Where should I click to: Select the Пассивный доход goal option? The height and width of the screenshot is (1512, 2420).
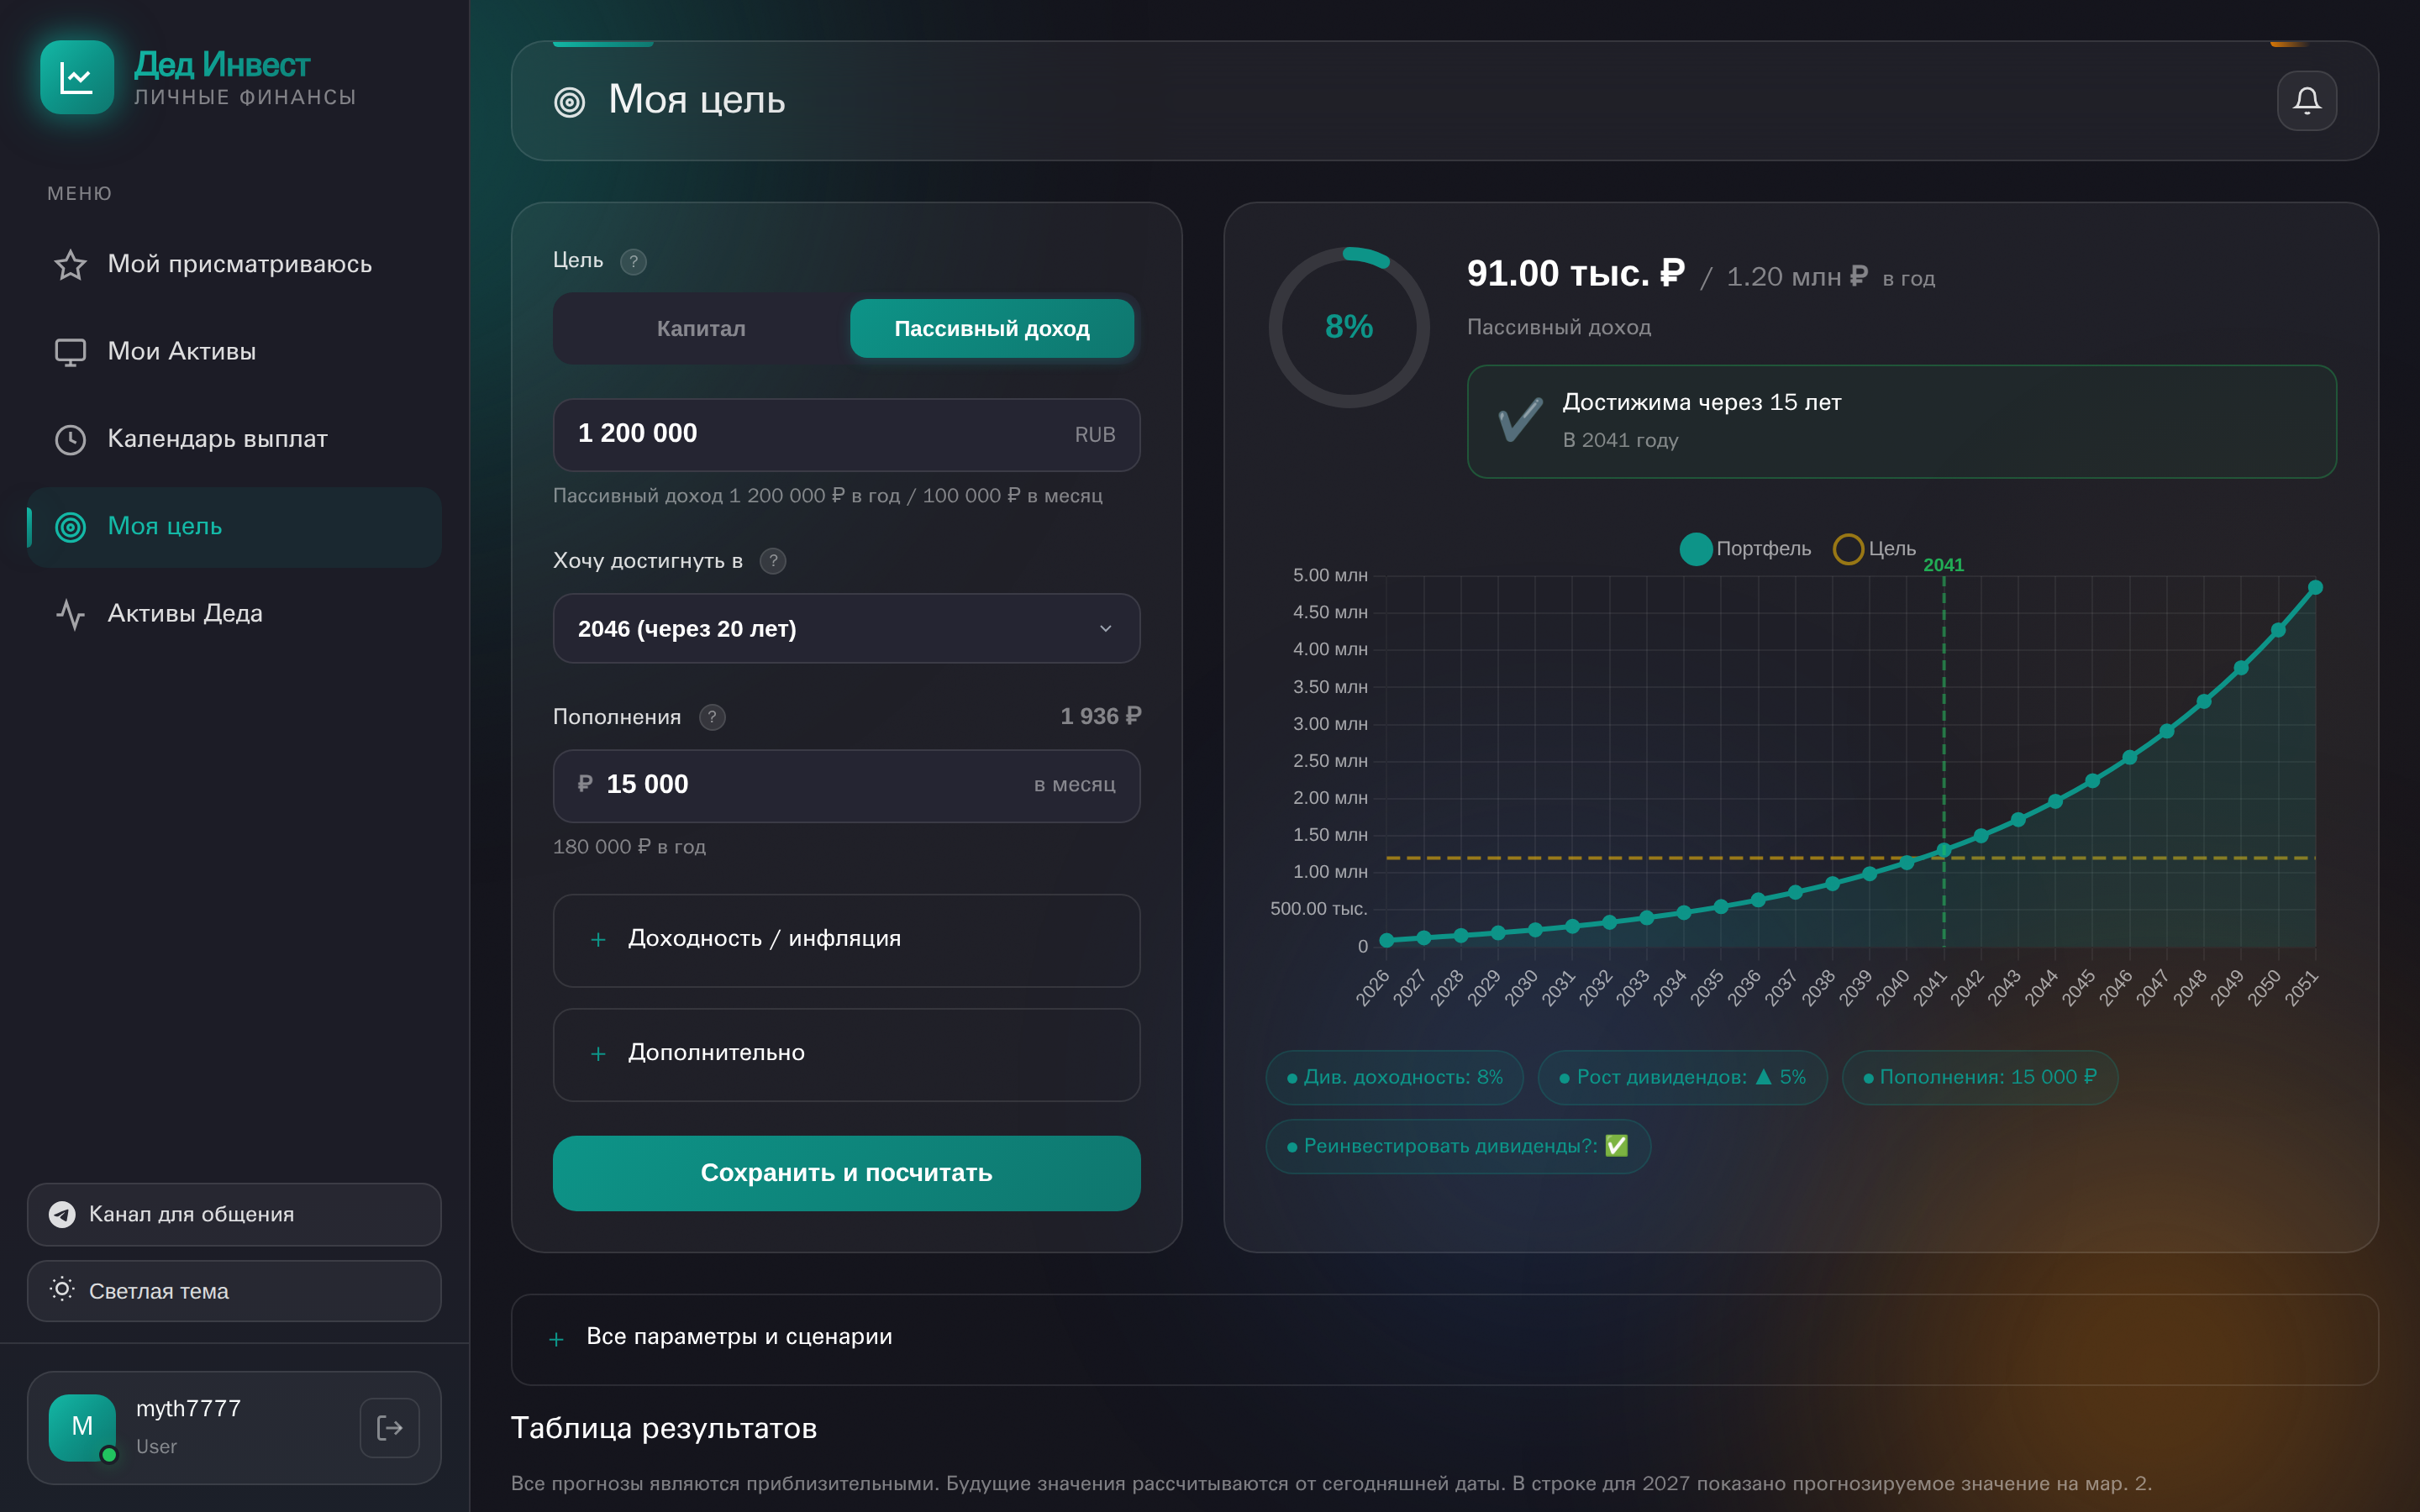[991, 328]
